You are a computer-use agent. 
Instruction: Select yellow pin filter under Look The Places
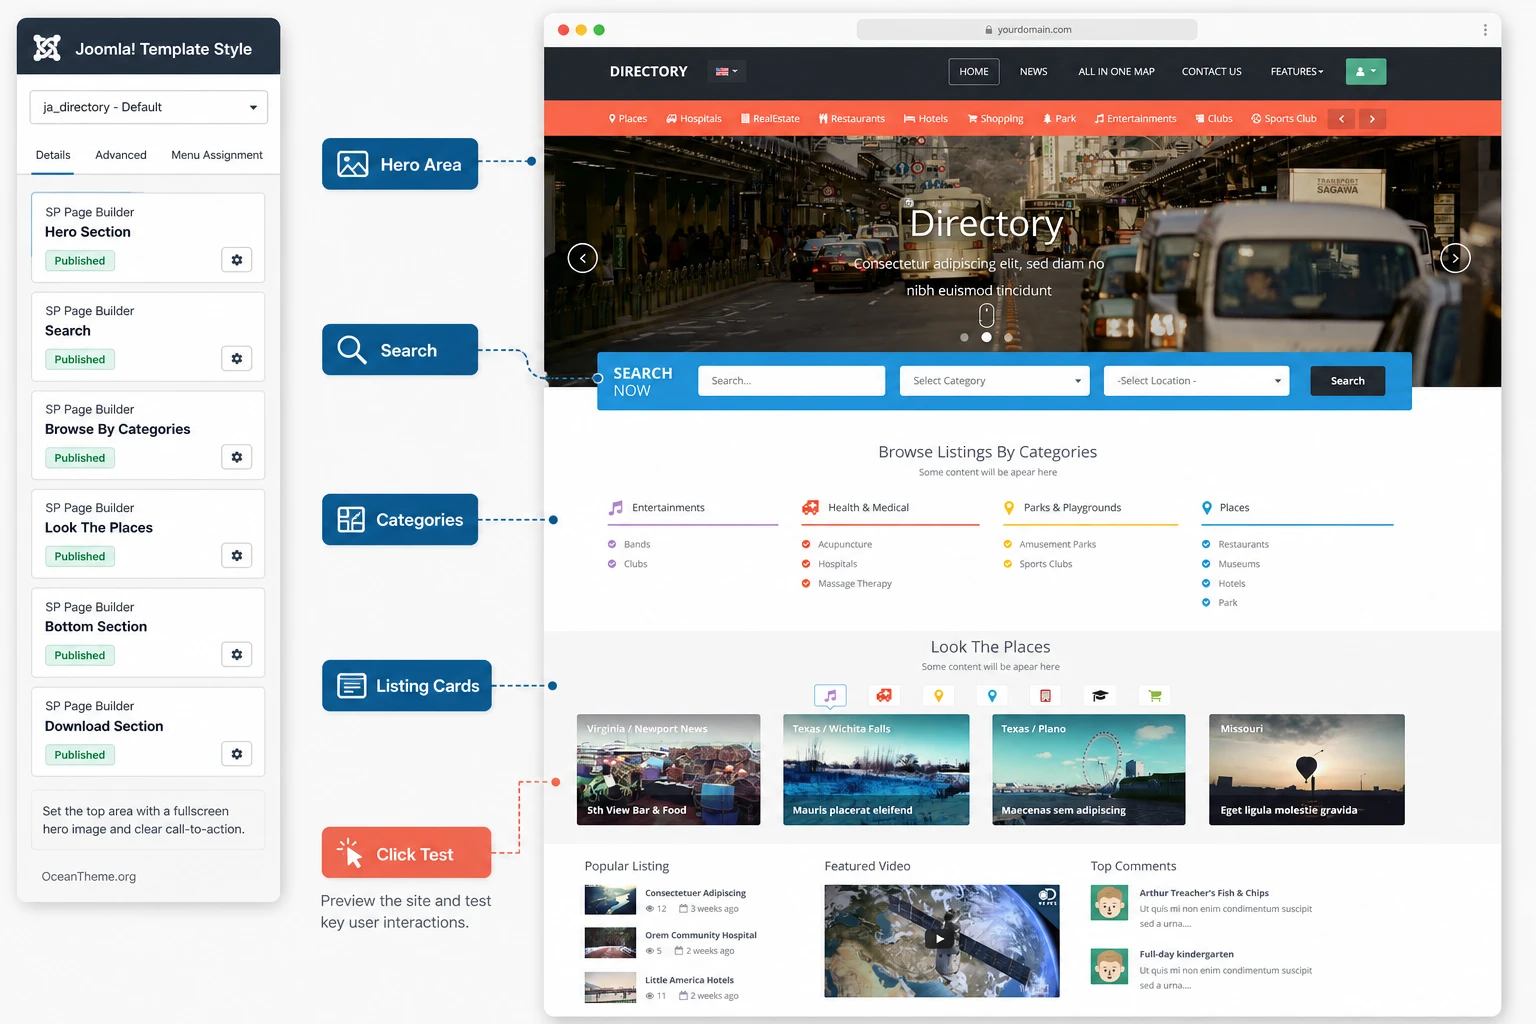click(938, 695)
